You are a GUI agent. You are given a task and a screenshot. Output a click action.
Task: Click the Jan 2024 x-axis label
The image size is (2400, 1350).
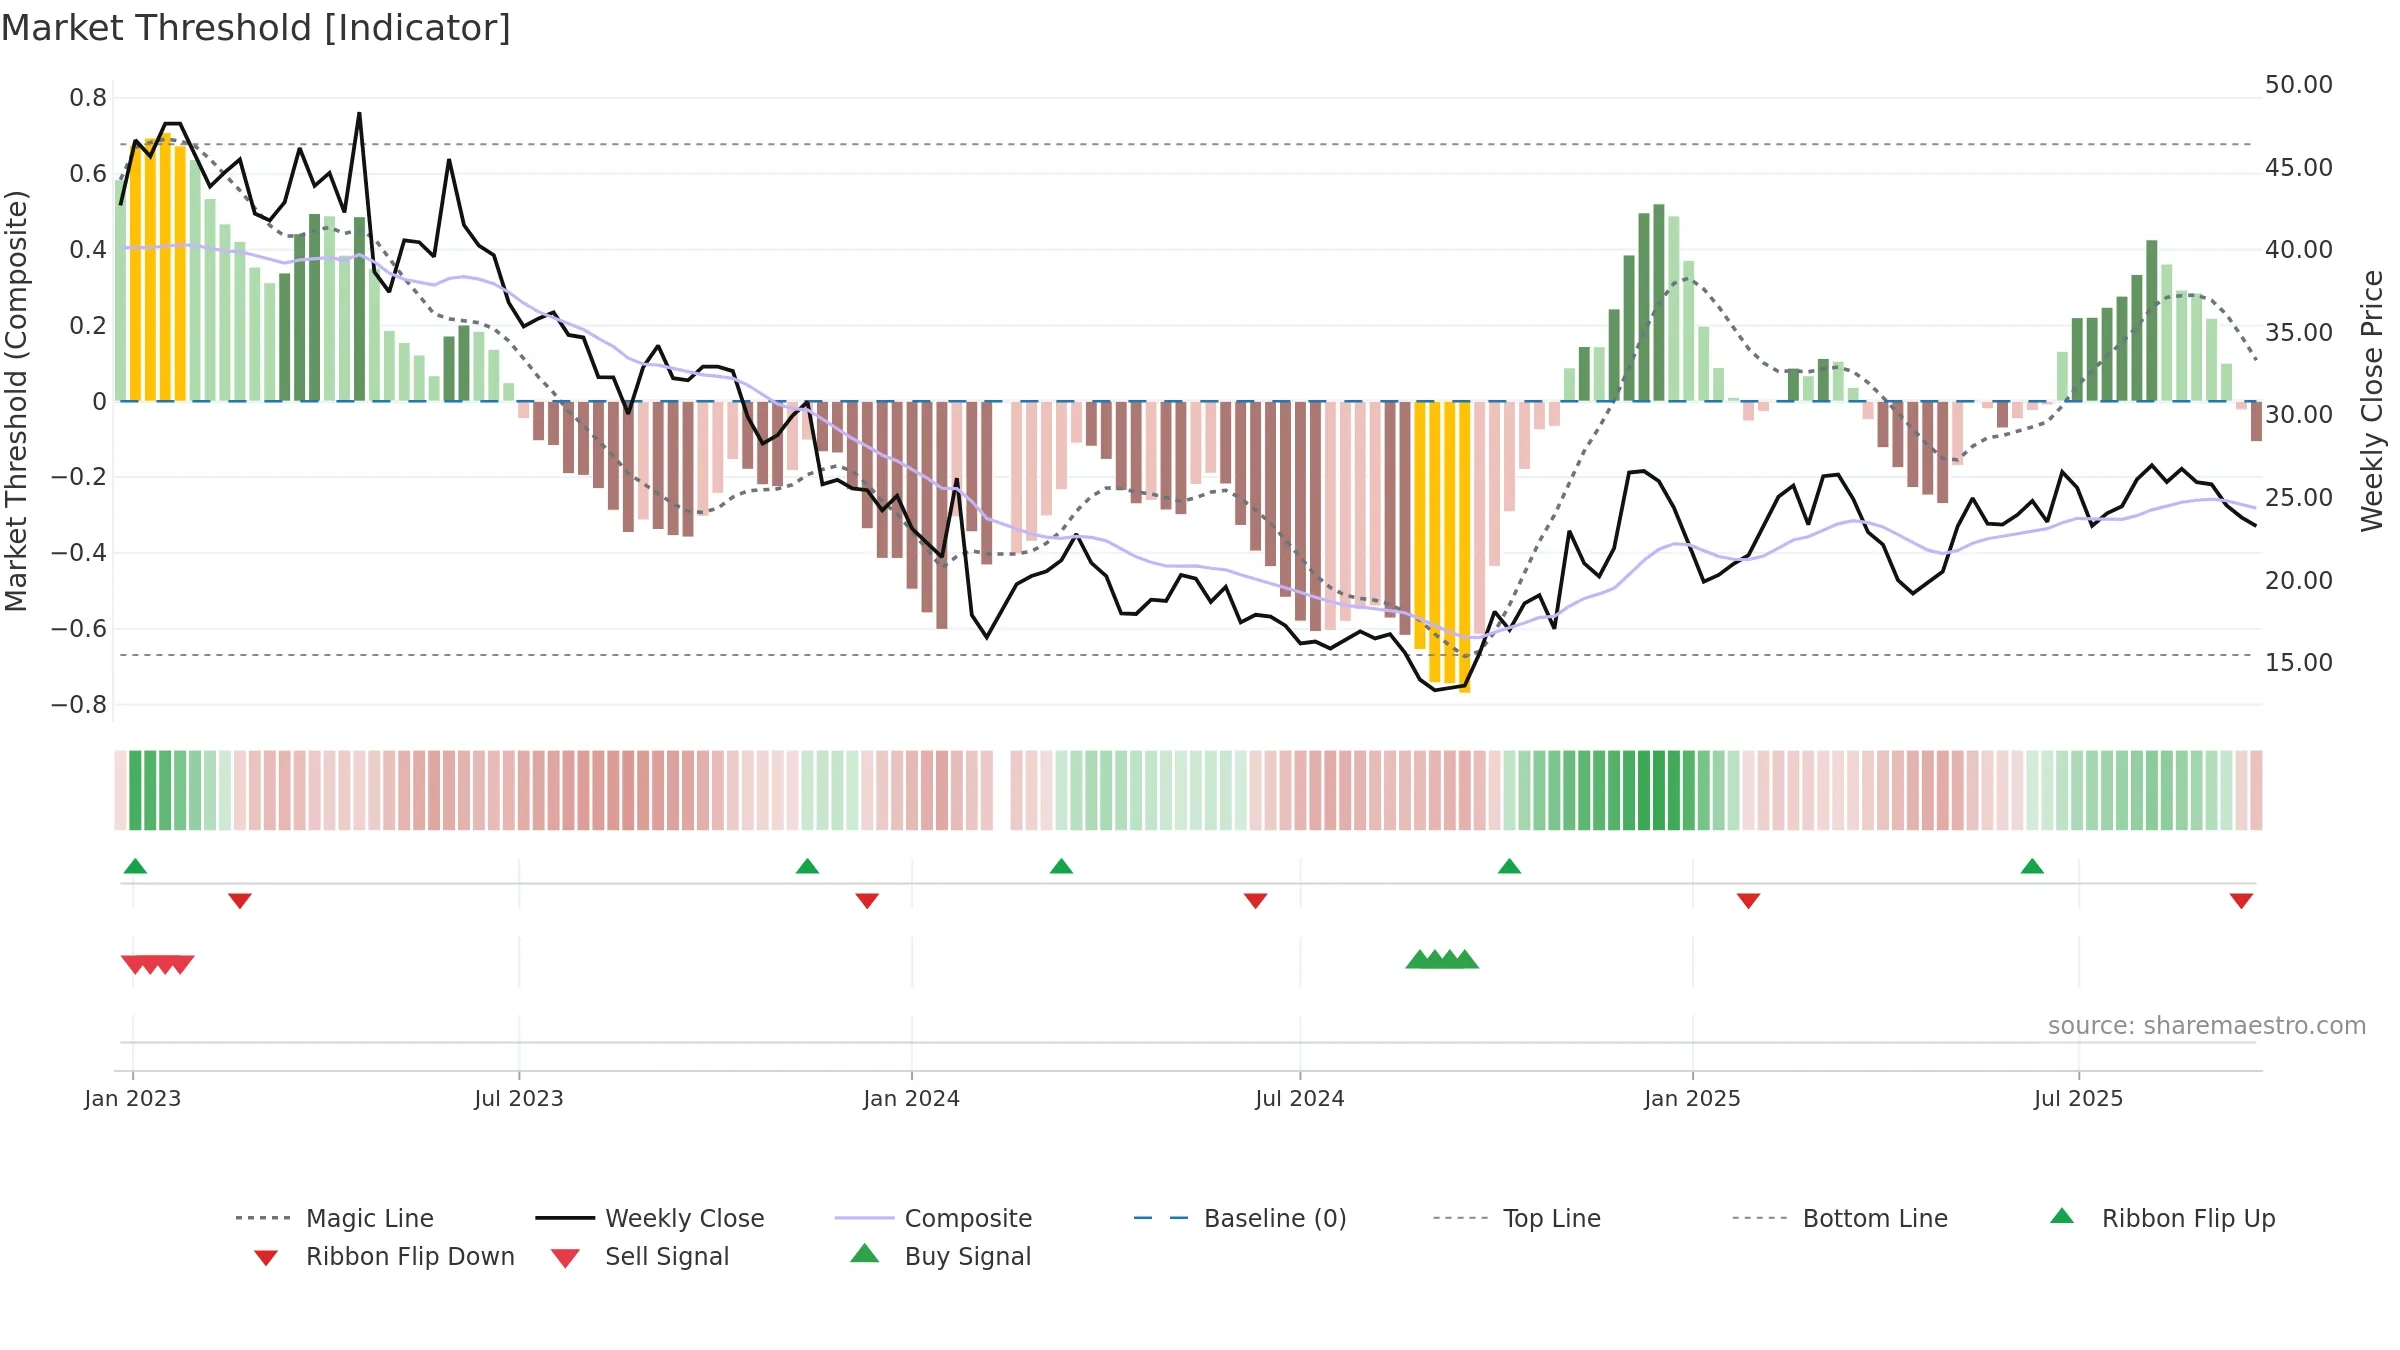click(x=912, y=1099)
